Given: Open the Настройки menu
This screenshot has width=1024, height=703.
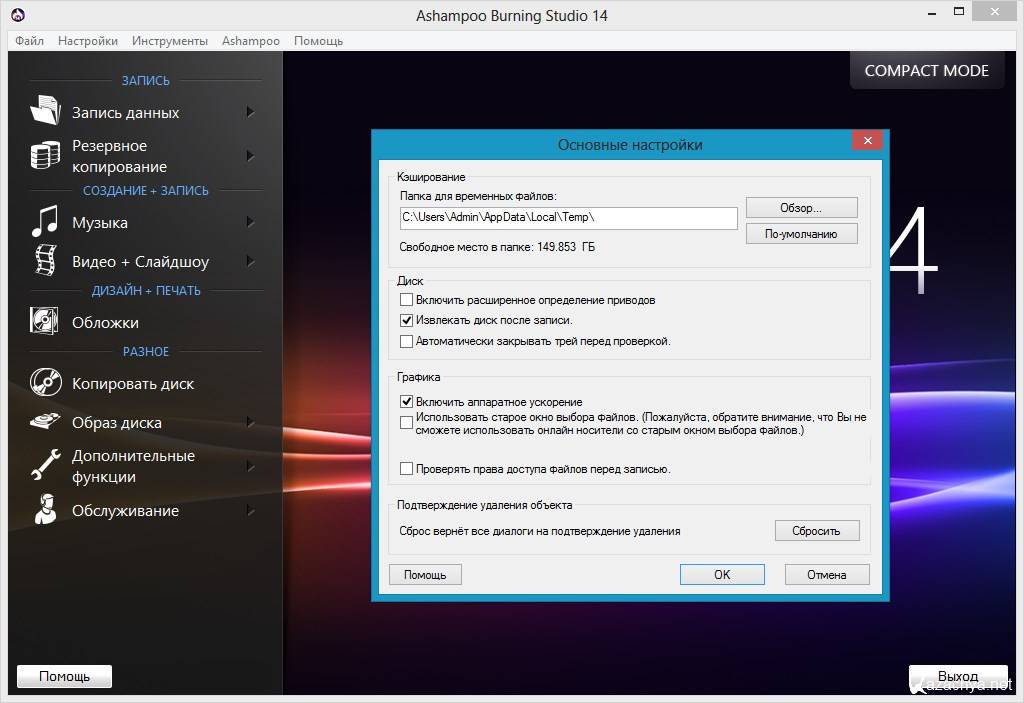Looking at the screenshot, I should coord(88,41).
